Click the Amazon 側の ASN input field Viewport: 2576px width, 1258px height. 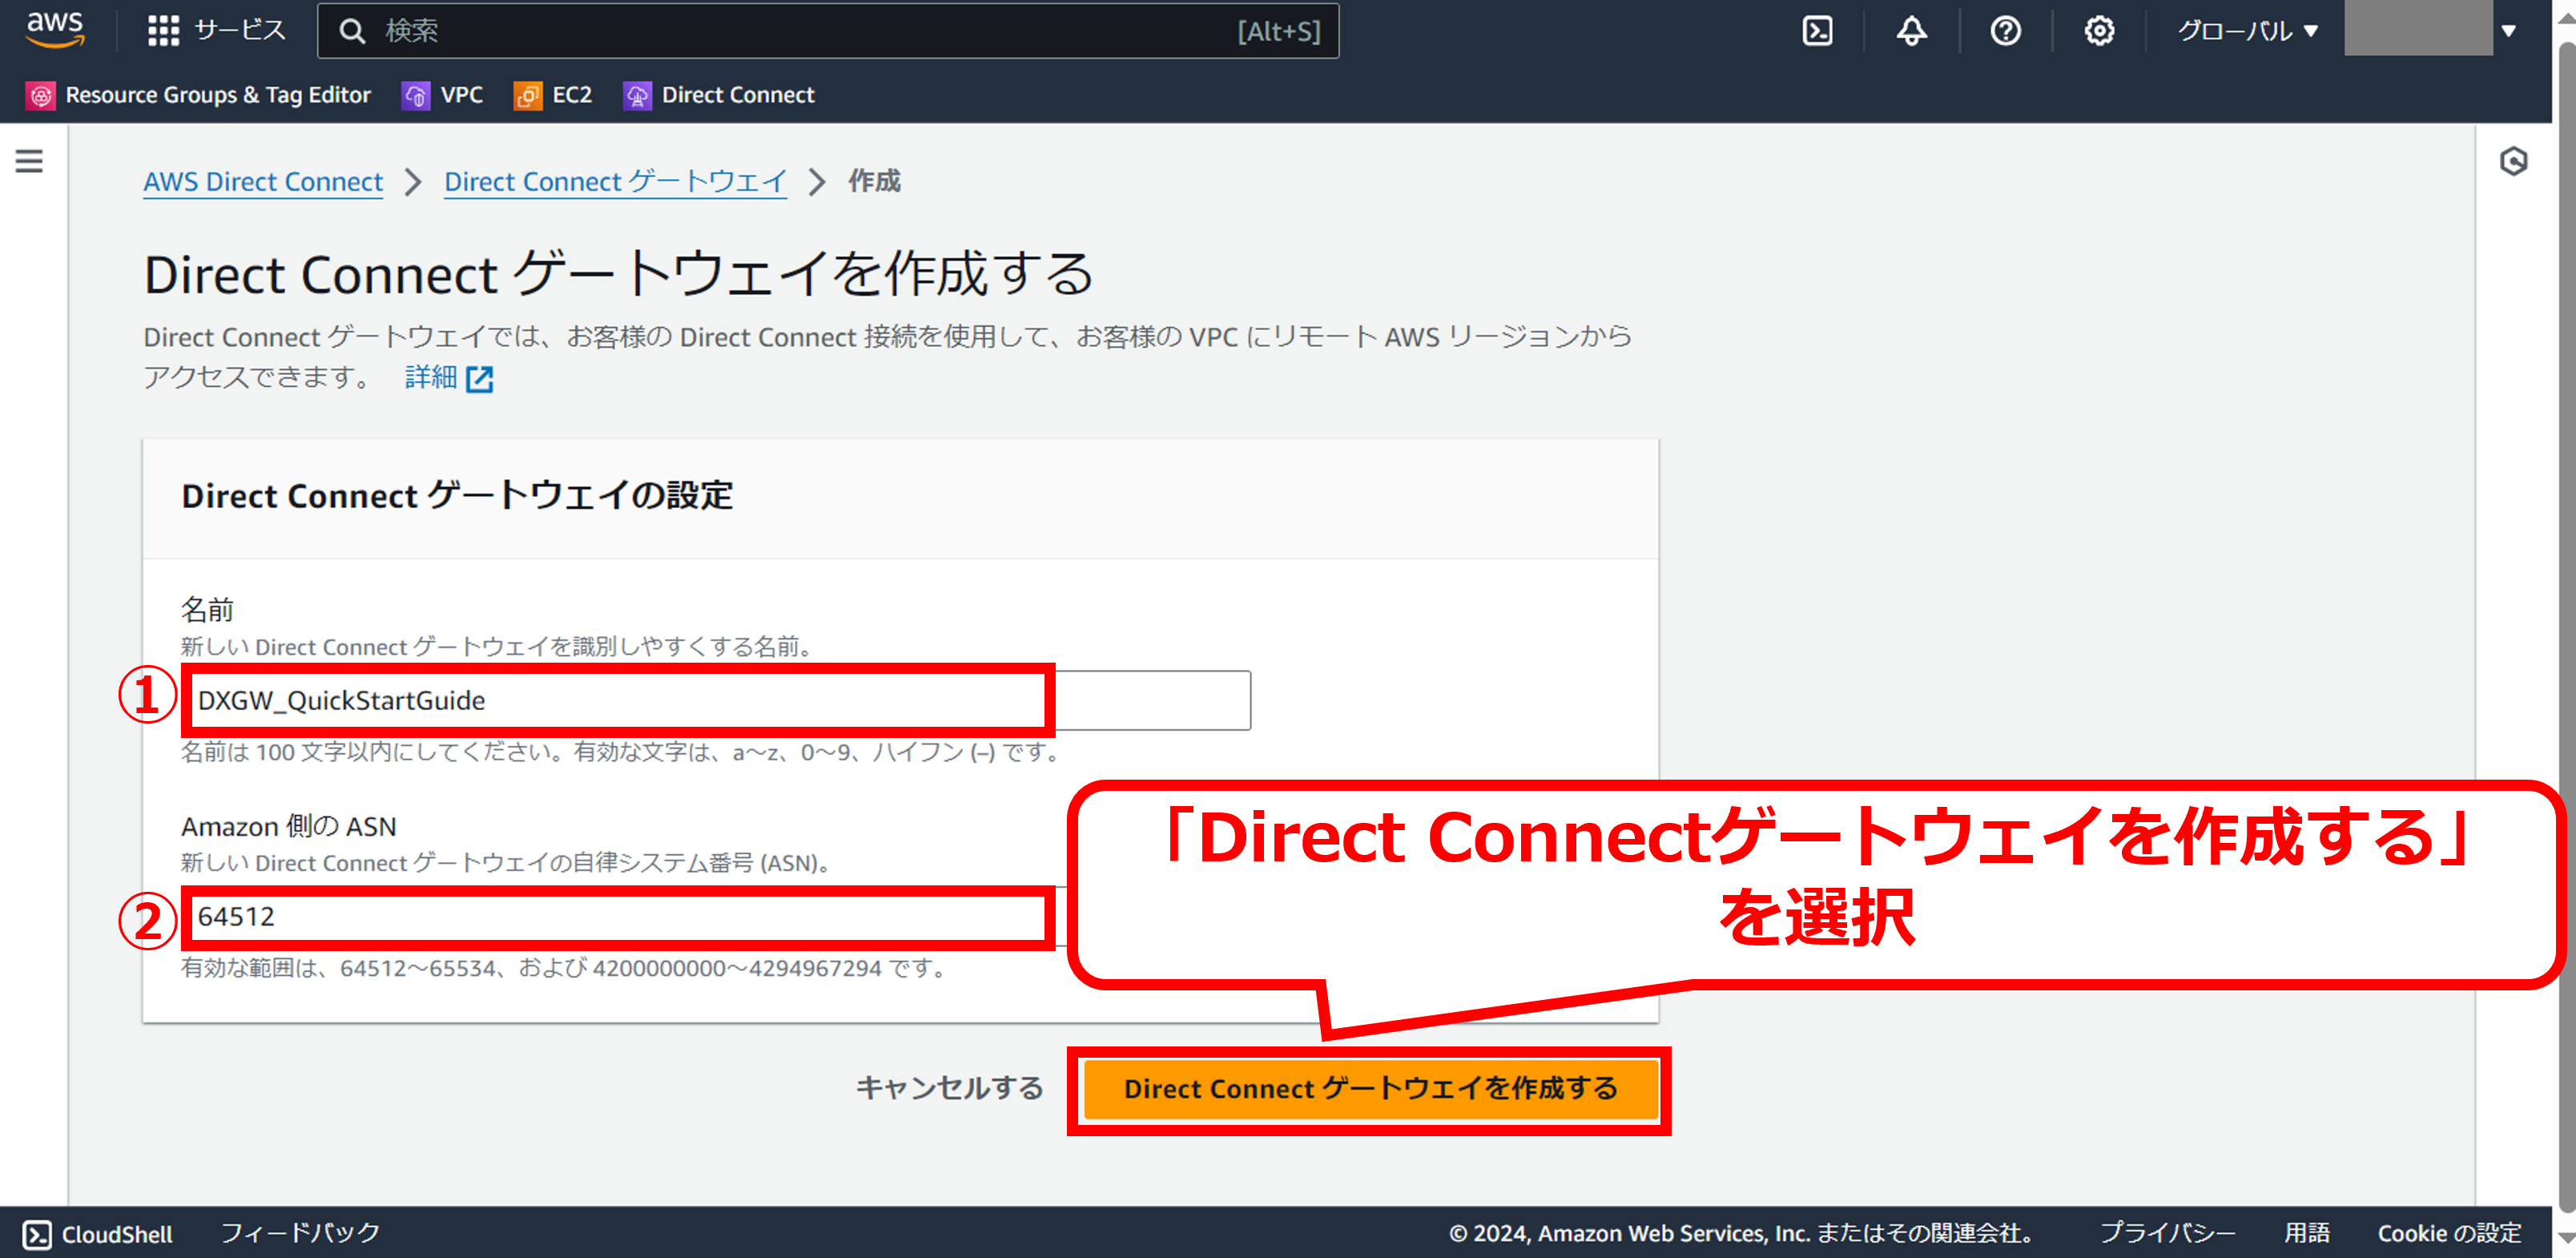pos(620,917)
